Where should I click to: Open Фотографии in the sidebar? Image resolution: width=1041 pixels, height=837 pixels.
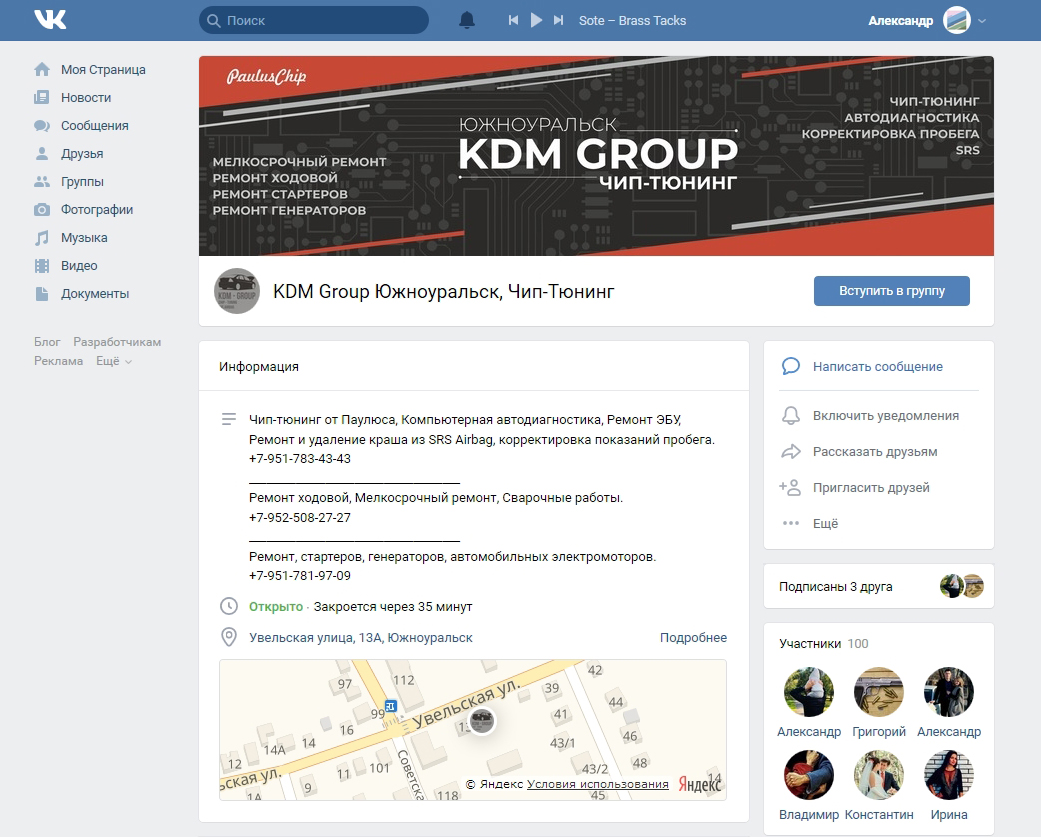(96, 210)
